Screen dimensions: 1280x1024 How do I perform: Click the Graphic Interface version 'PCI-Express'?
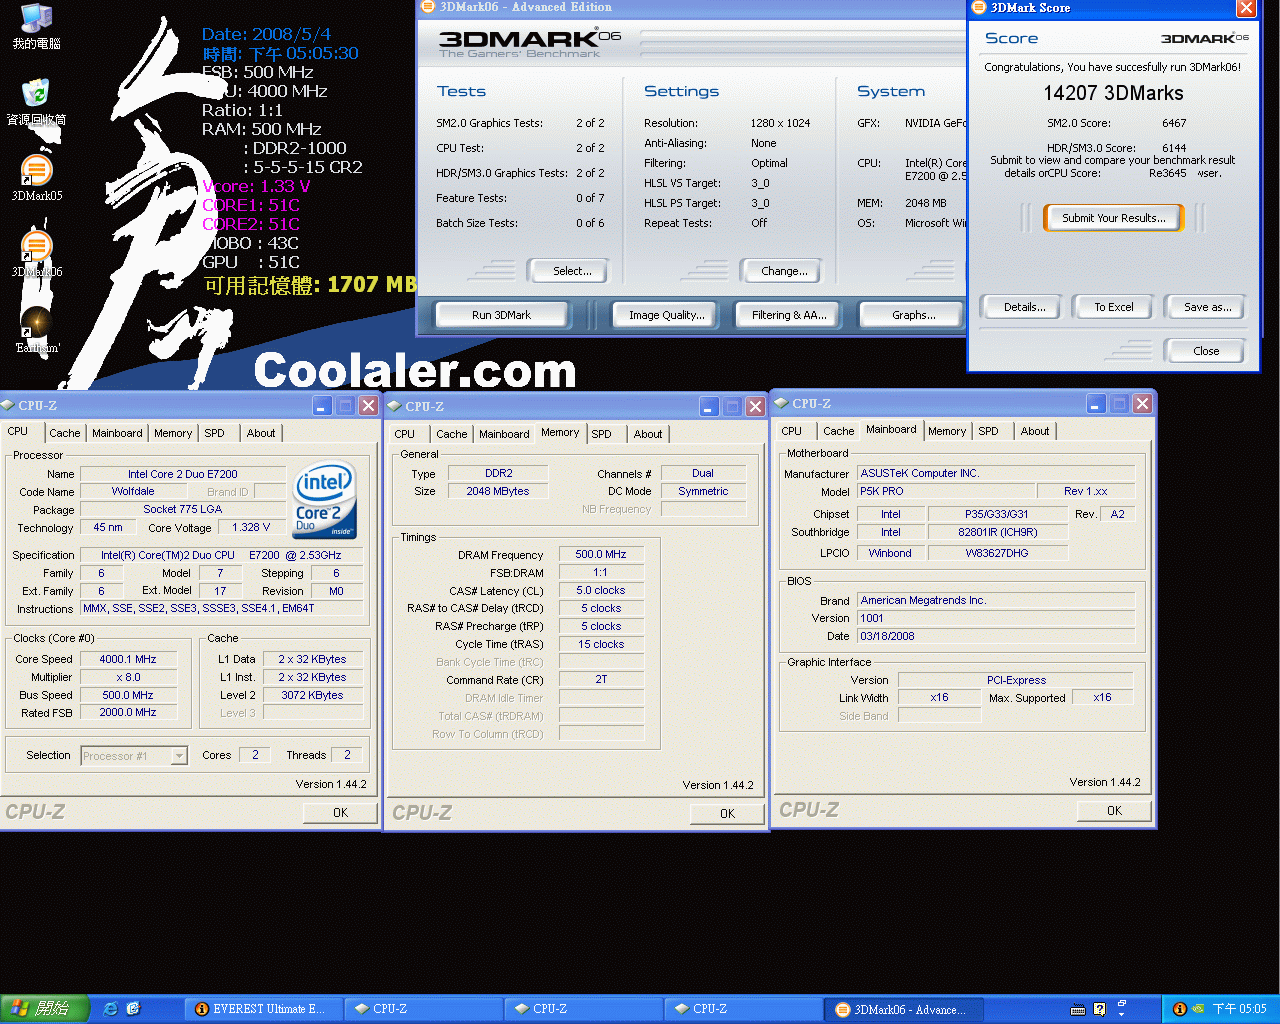[1016, 680]
